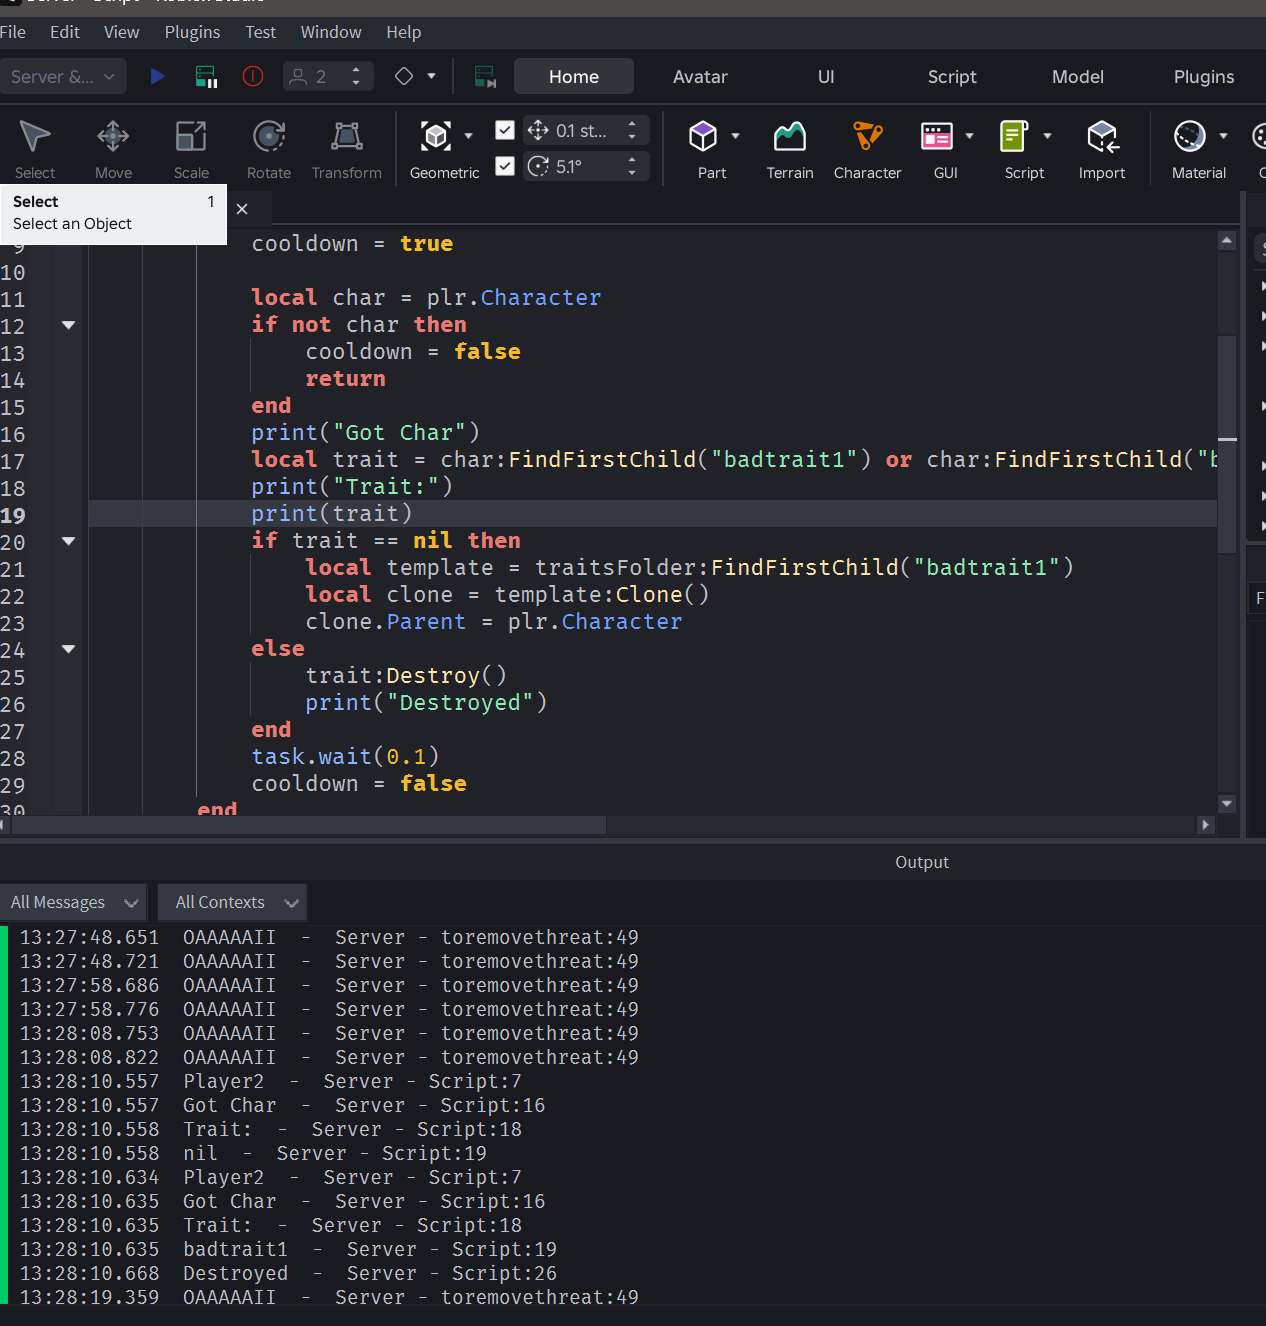The height and width of the screenshot is (1326, 1266).
Task: Click the blue Play test button
Action: [x=157, y=76]
